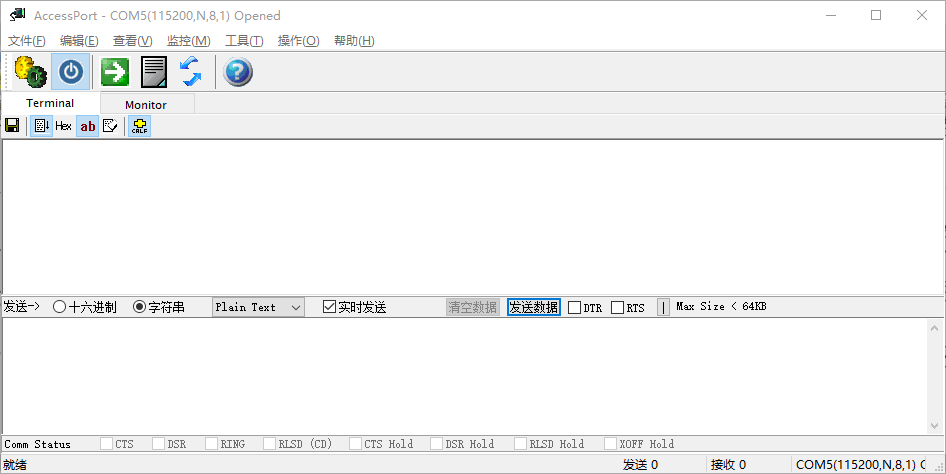Screen dimensions: 946x474
Task: Save terminal data with the floppy disk icon
Action: click(12, 126)
